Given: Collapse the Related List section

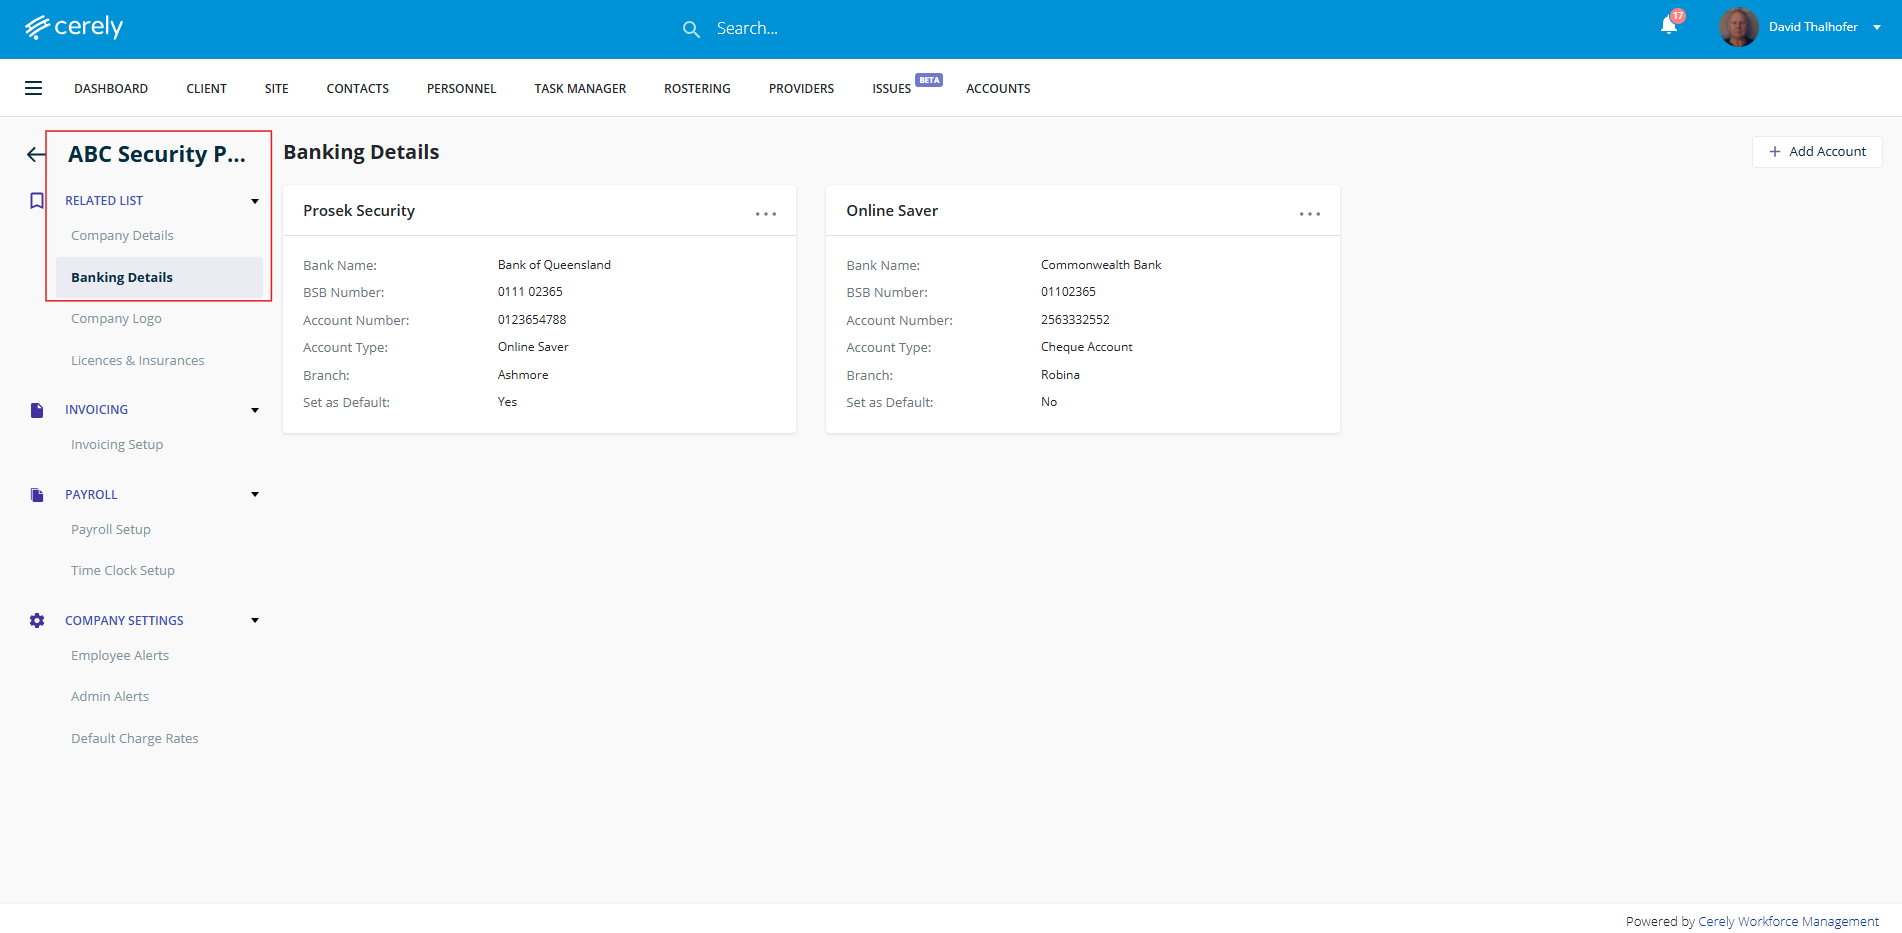Looking at the screenshot, I should click(255, 201).
